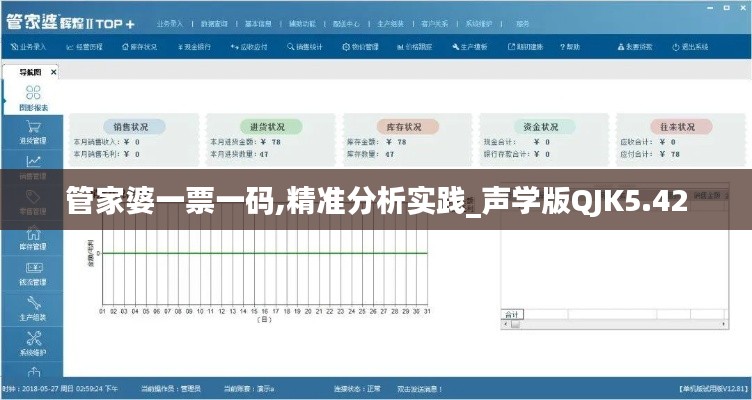Screen dimensions: 752x400
Task: Open 帮助 help toolbar item
Action: pos(570,47)
